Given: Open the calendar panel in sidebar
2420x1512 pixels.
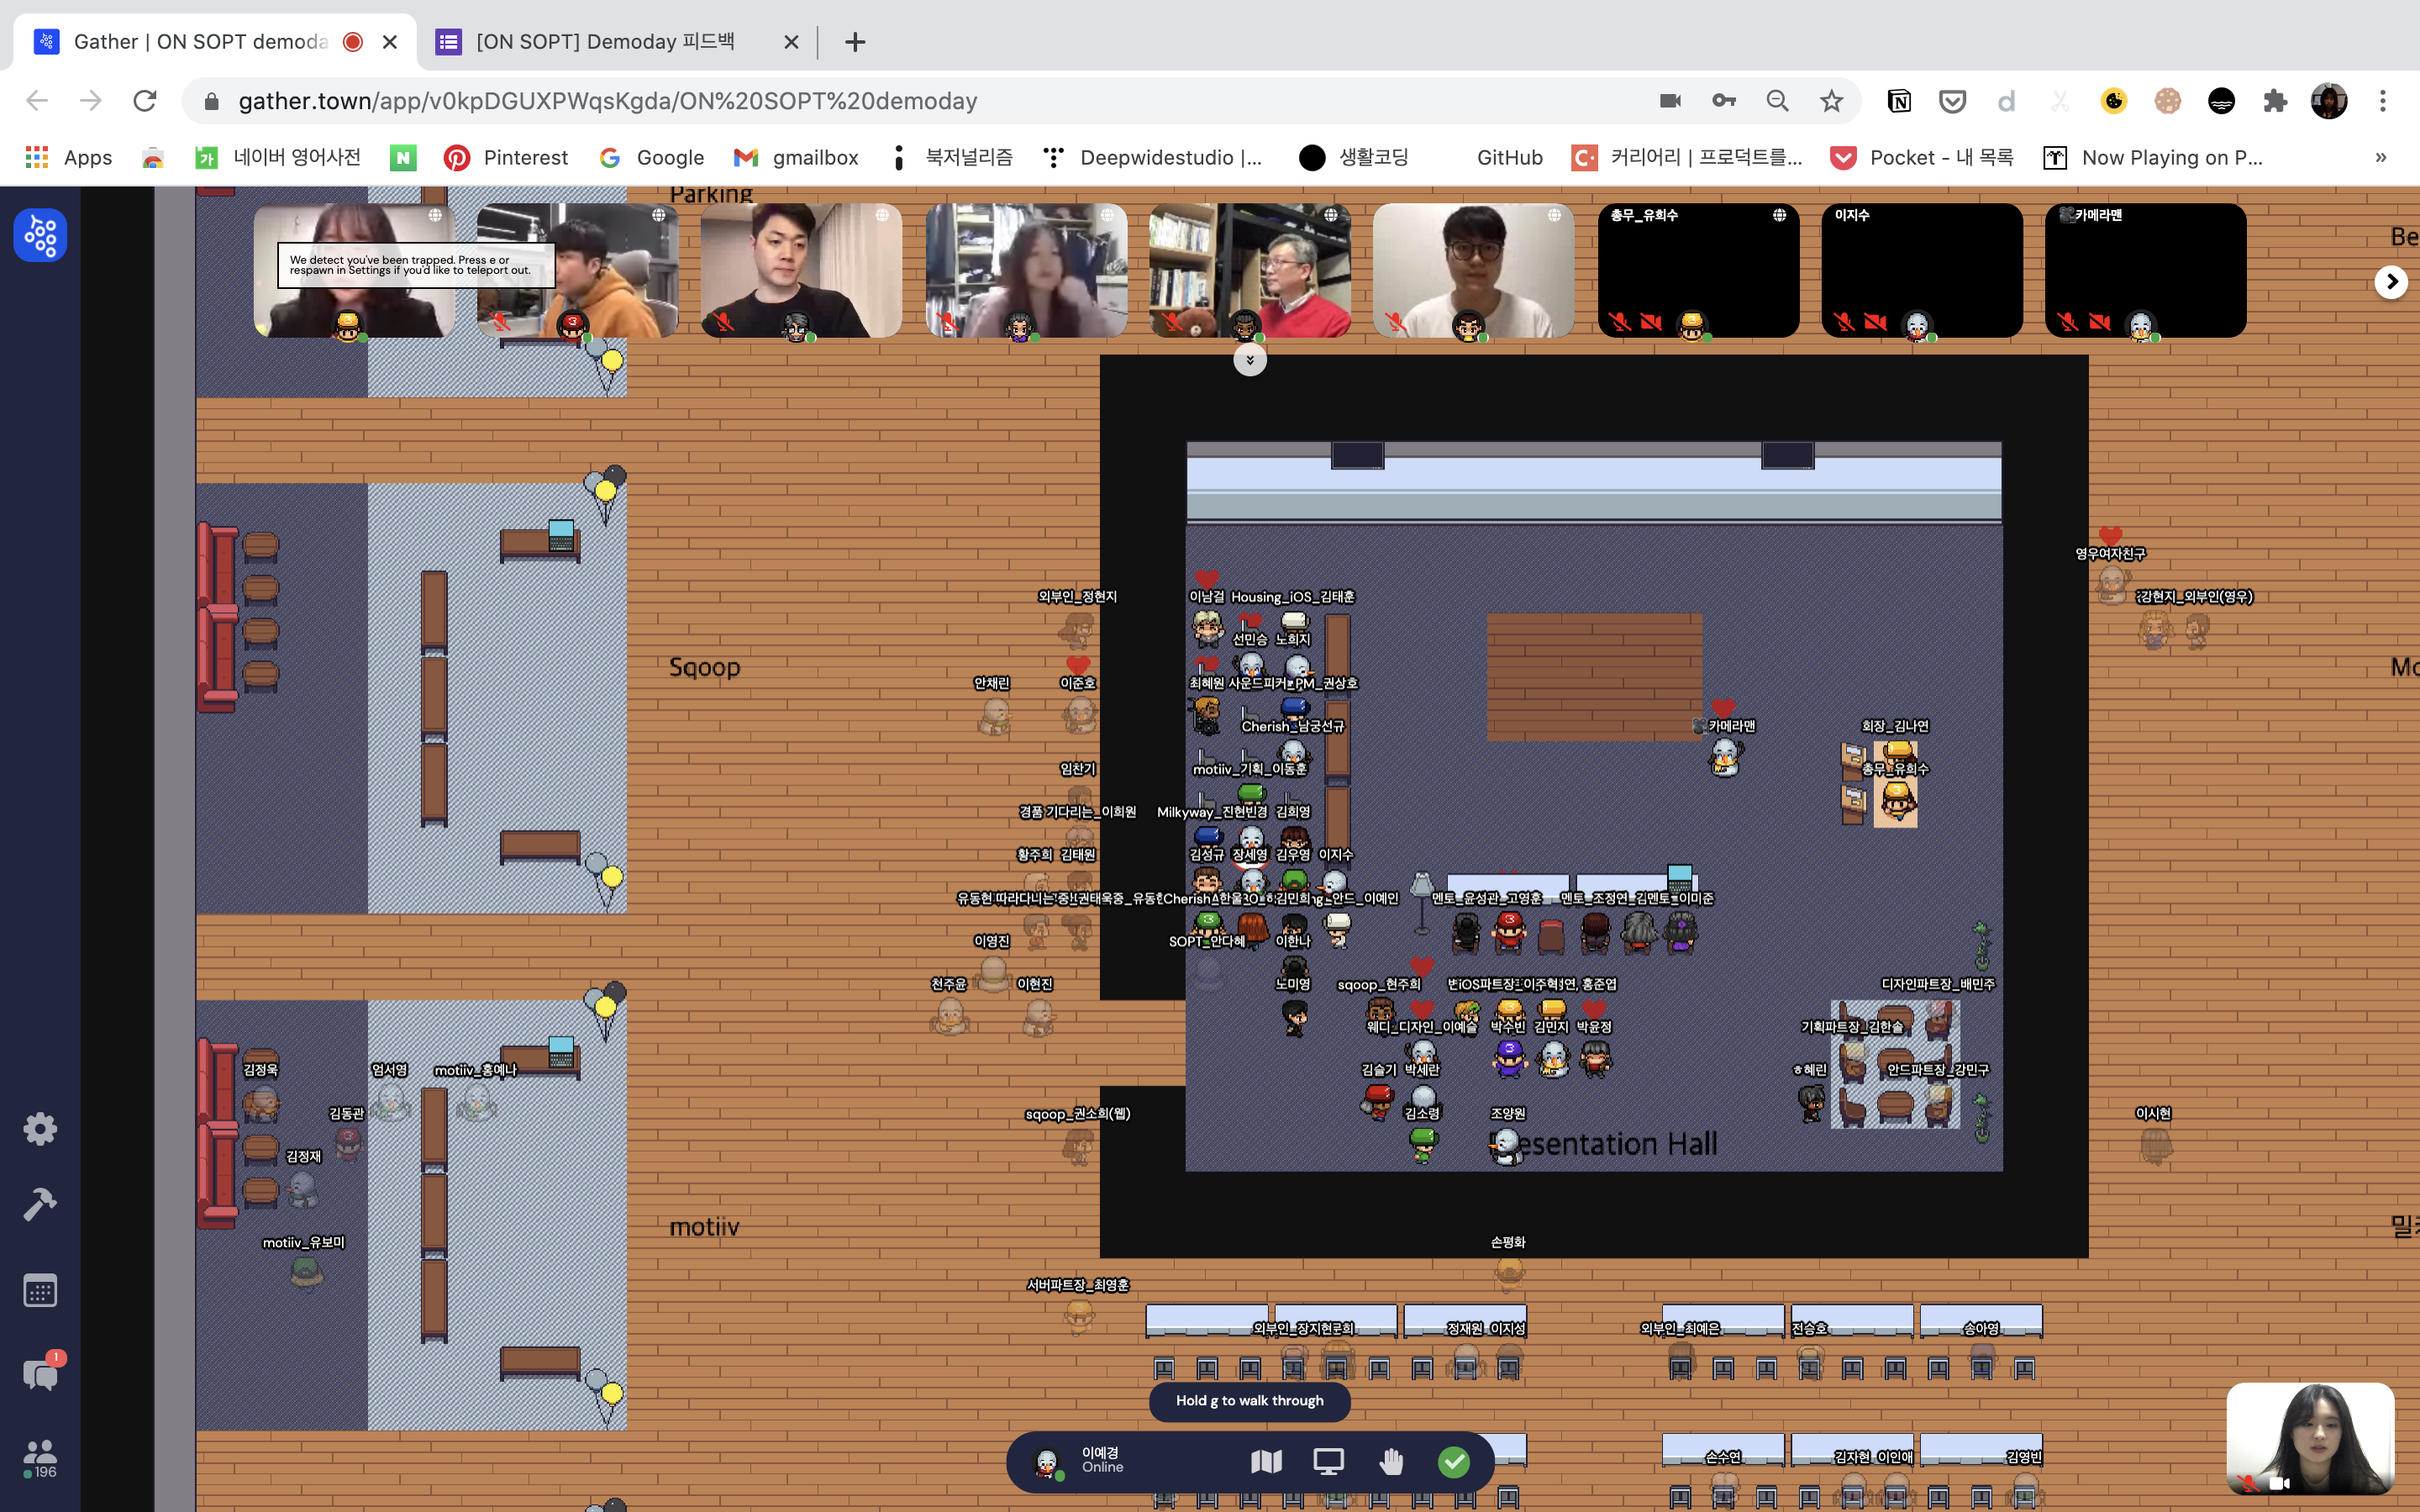Looking at the screenshot, I should (40, 1290).
